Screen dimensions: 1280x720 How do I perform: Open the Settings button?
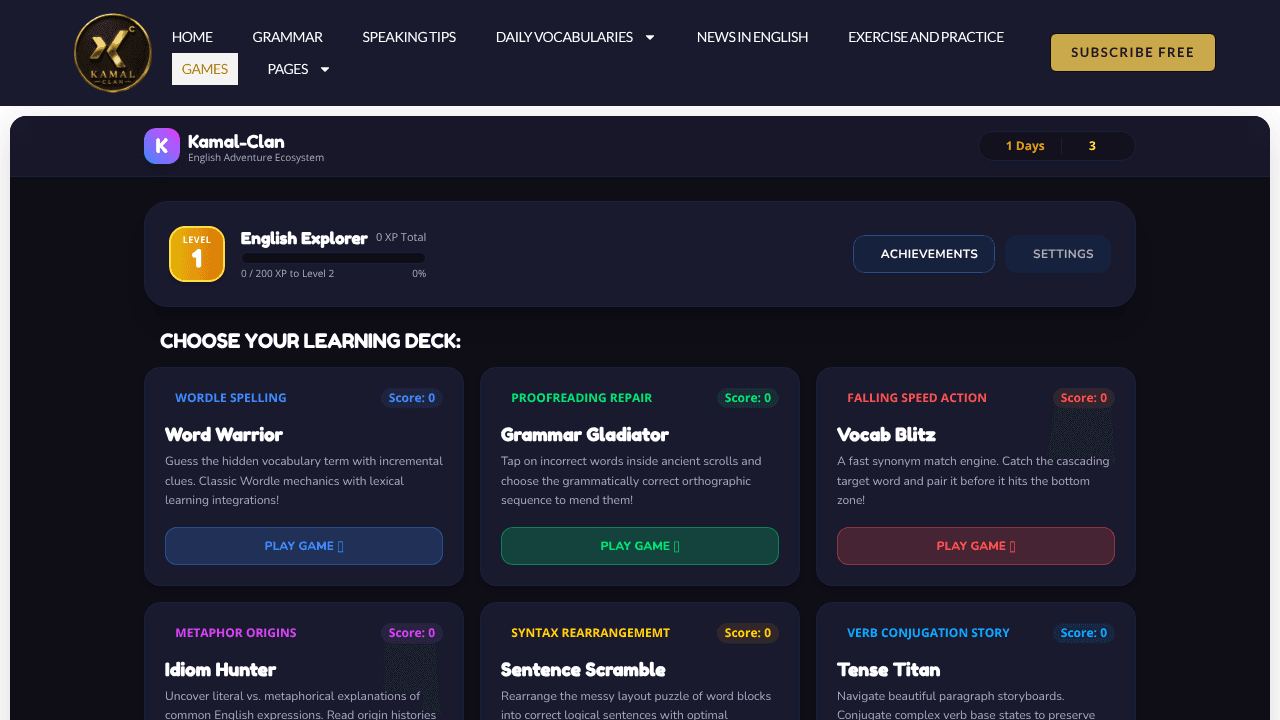1058,254
